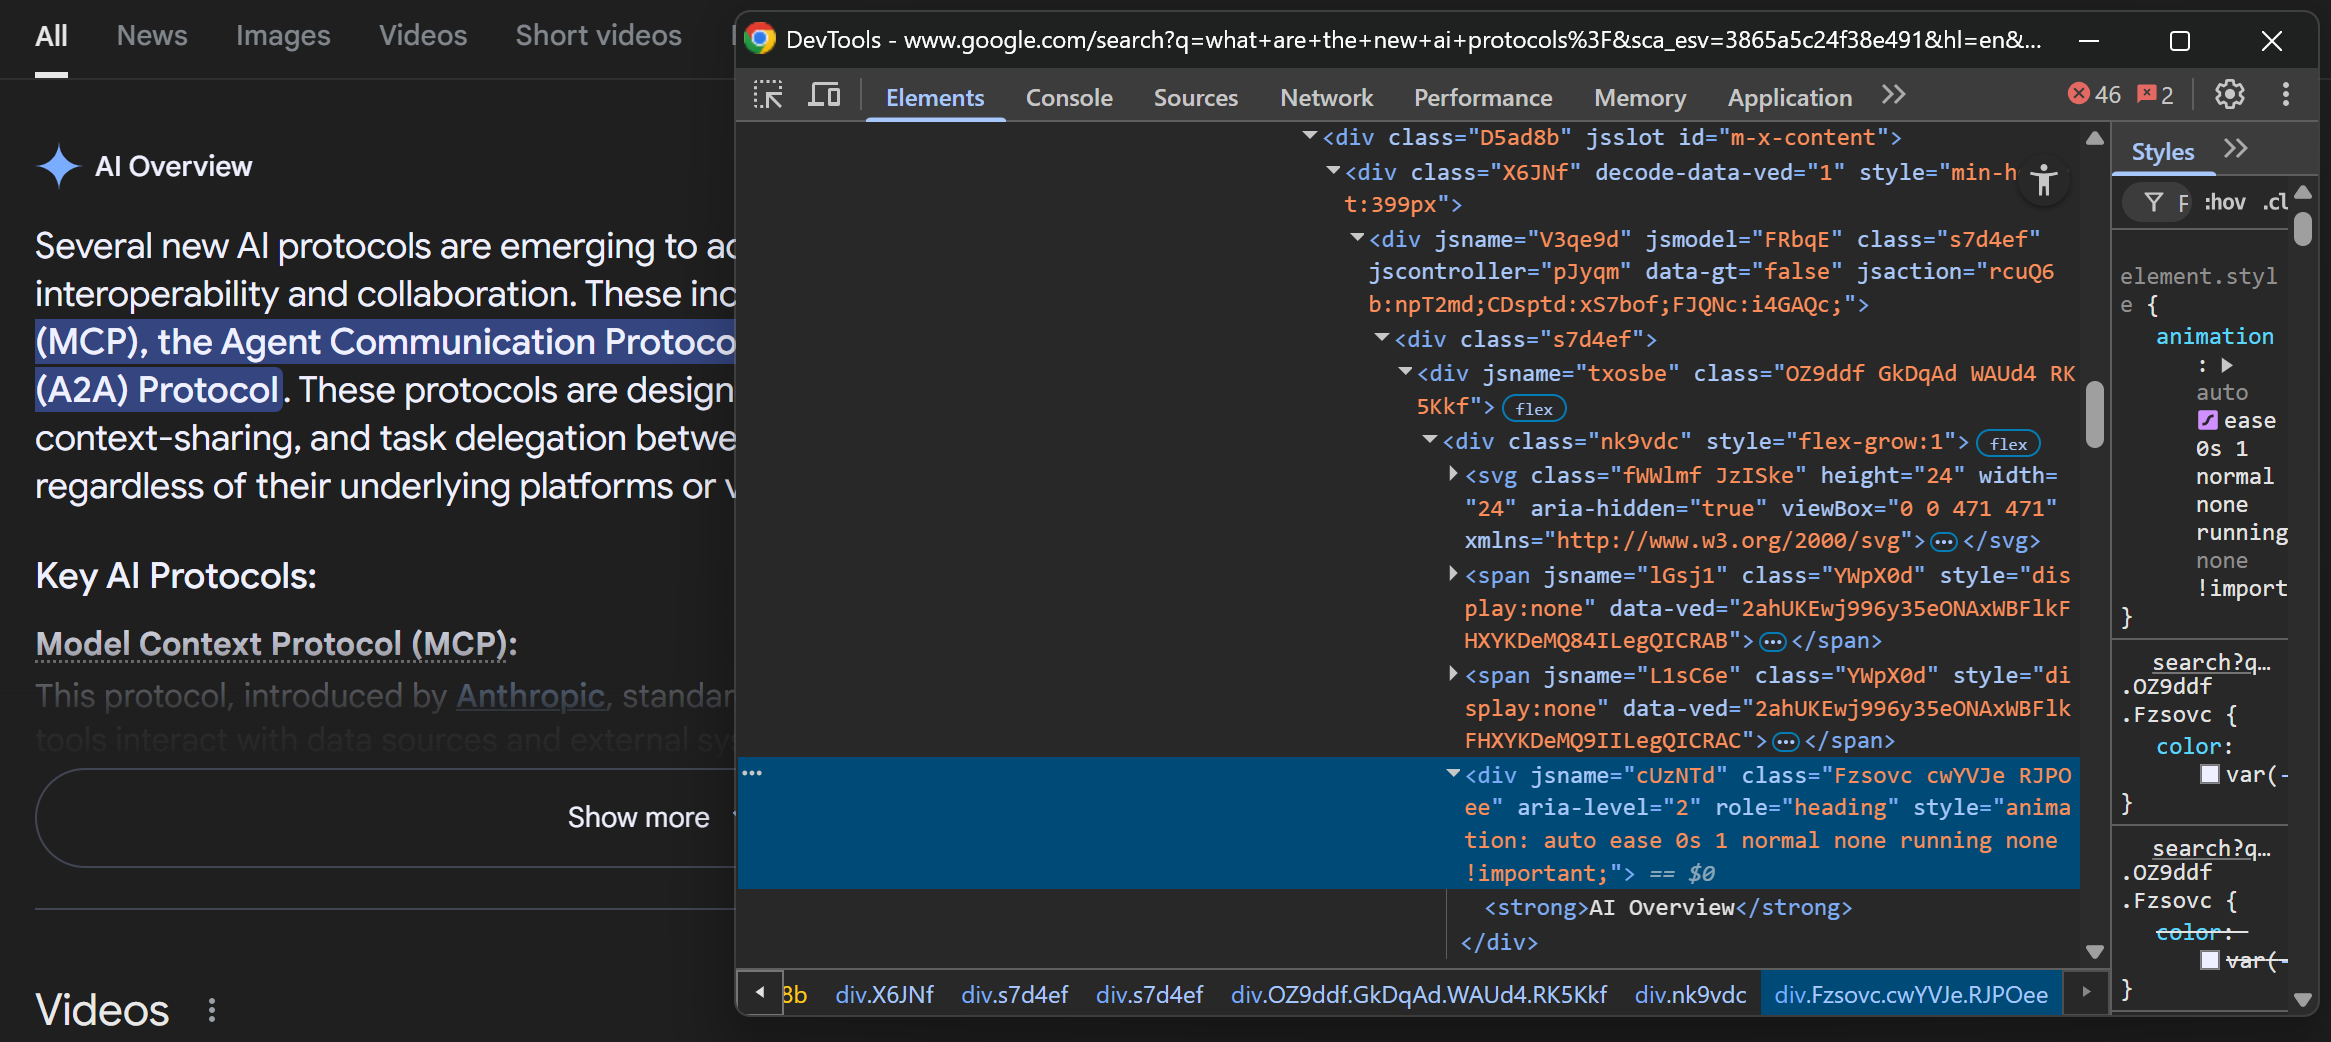Open the three-dot actions of selected DOM row
The image size is (2331, 1042).
752,773
